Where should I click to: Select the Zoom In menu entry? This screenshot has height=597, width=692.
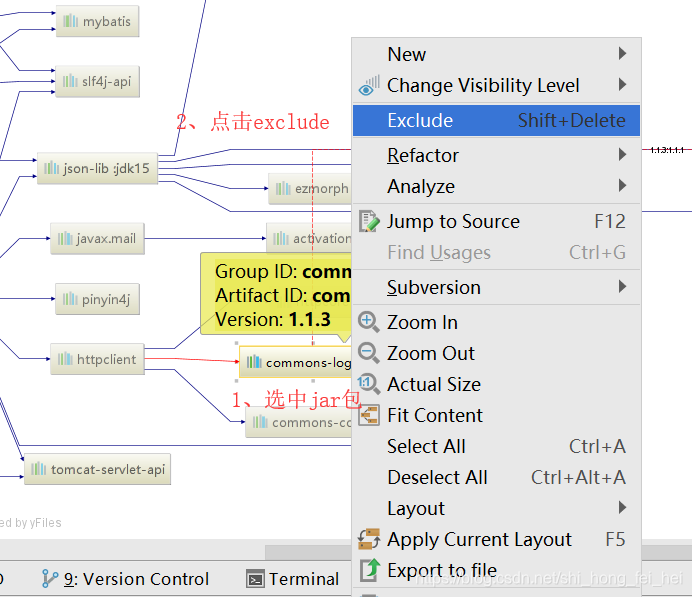tap(496, 322)
